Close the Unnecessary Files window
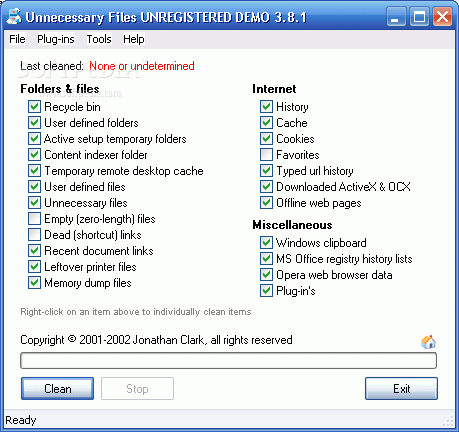Screen dimensions: 459x432 [x=442, y=17]
